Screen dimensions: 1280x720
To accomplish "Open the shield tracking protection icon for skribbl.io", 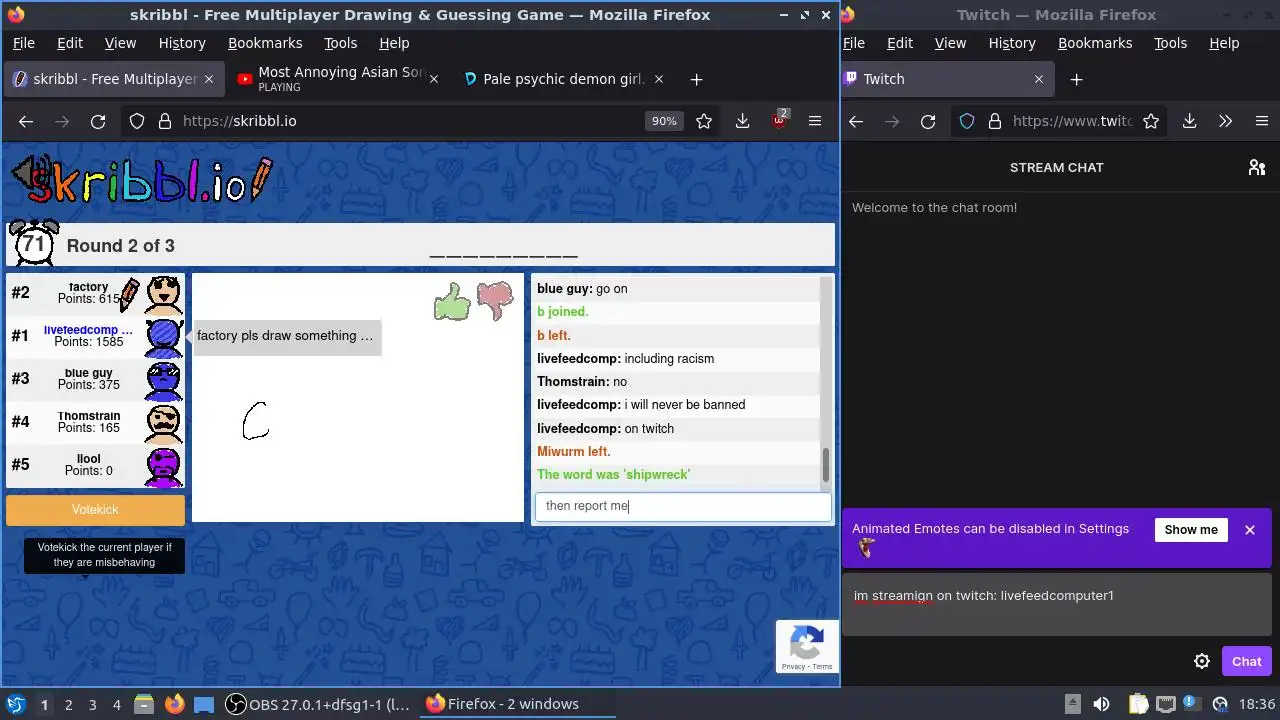I will coord(137,121).
